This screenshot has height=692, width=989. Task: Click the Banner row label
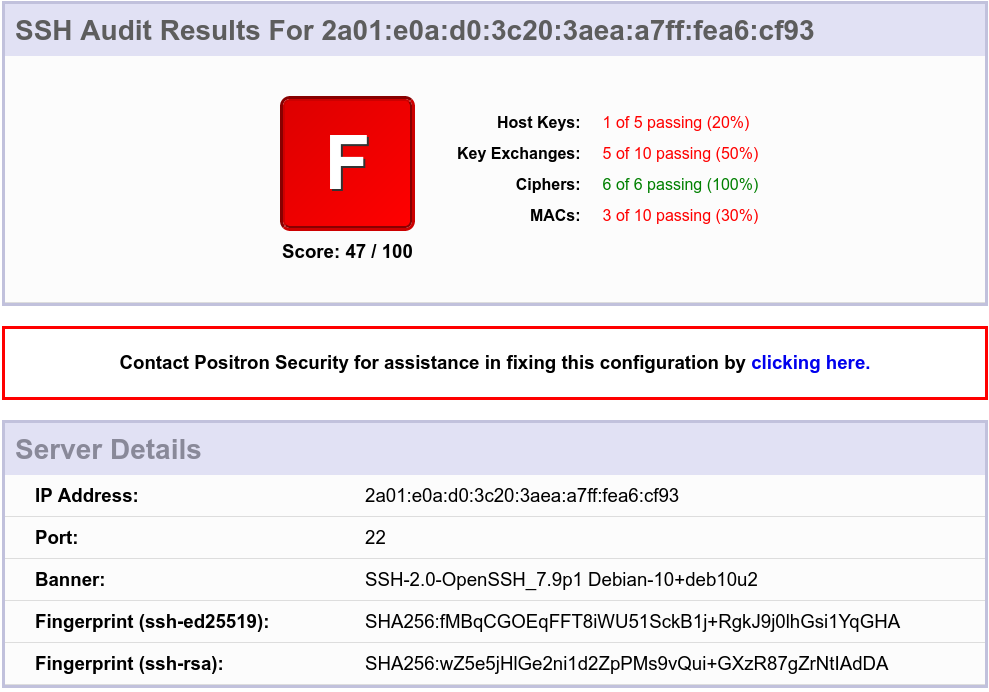pos(70,580)
